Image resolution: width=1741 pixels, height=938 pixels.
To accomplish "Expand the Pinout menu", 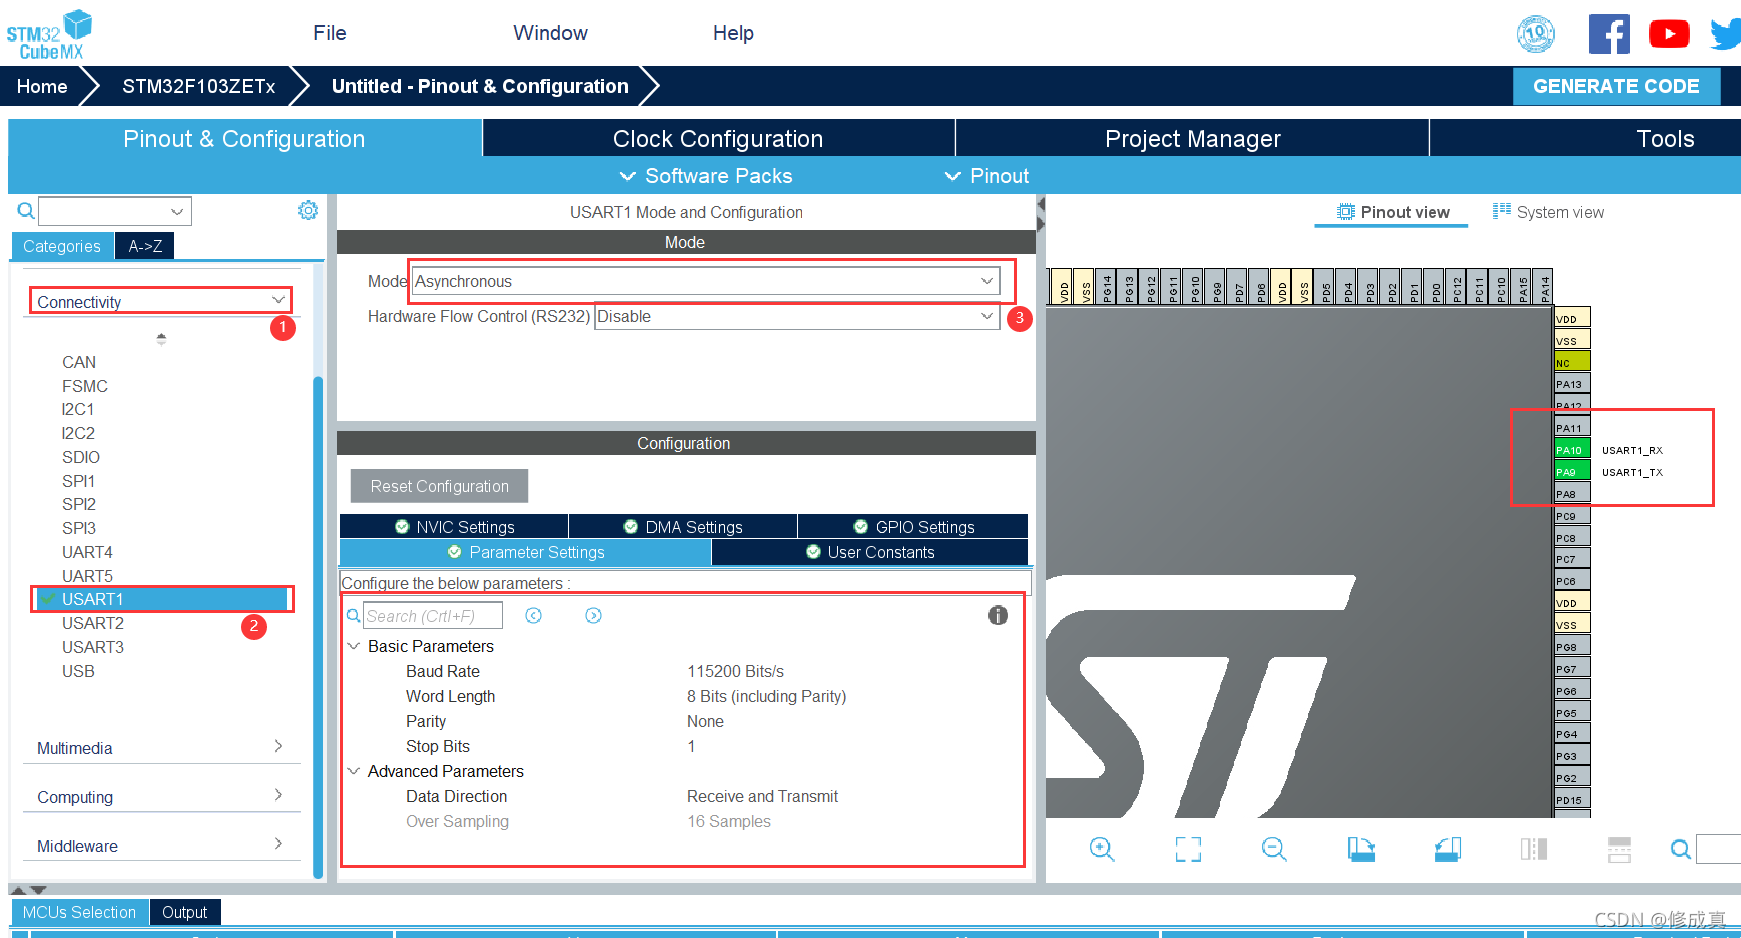I will (987, 176).
